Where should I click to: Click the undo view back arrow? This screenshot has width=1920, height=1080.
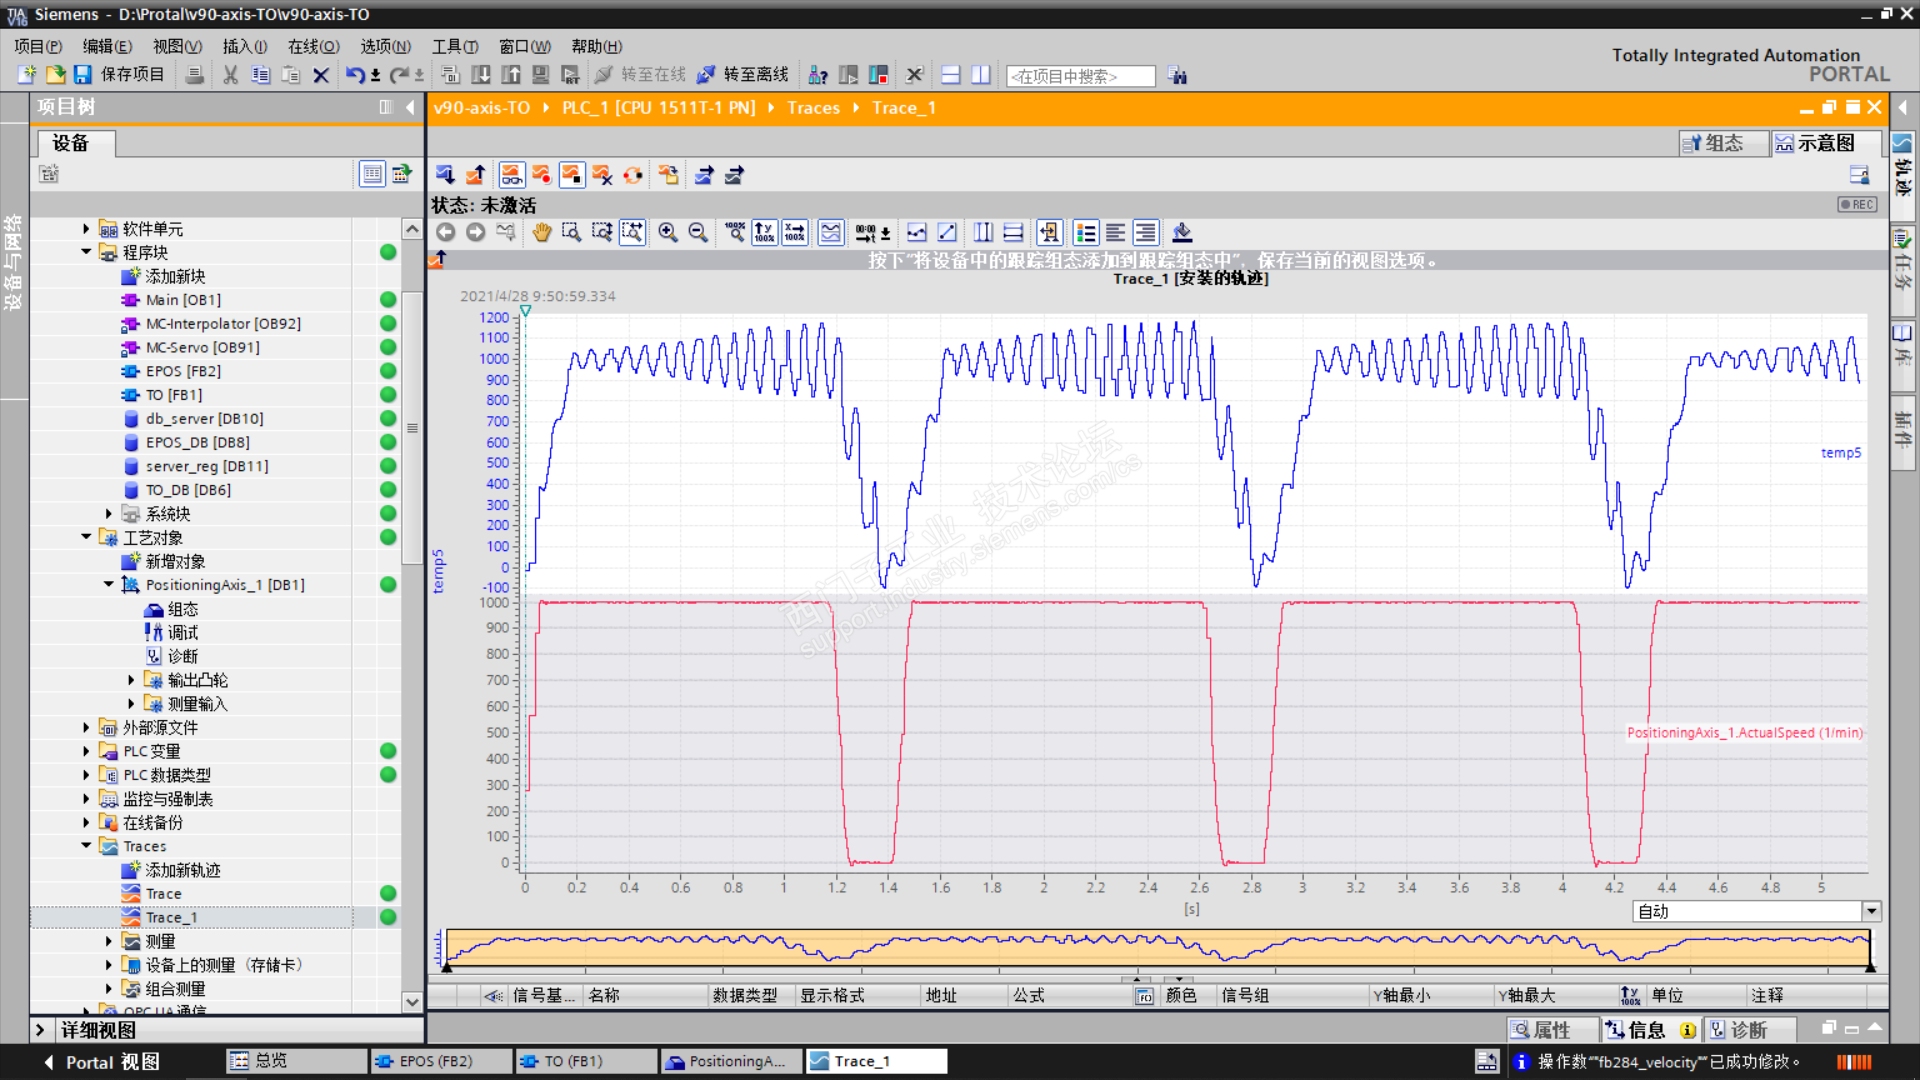pyautogui.click(x=446, y=233)
